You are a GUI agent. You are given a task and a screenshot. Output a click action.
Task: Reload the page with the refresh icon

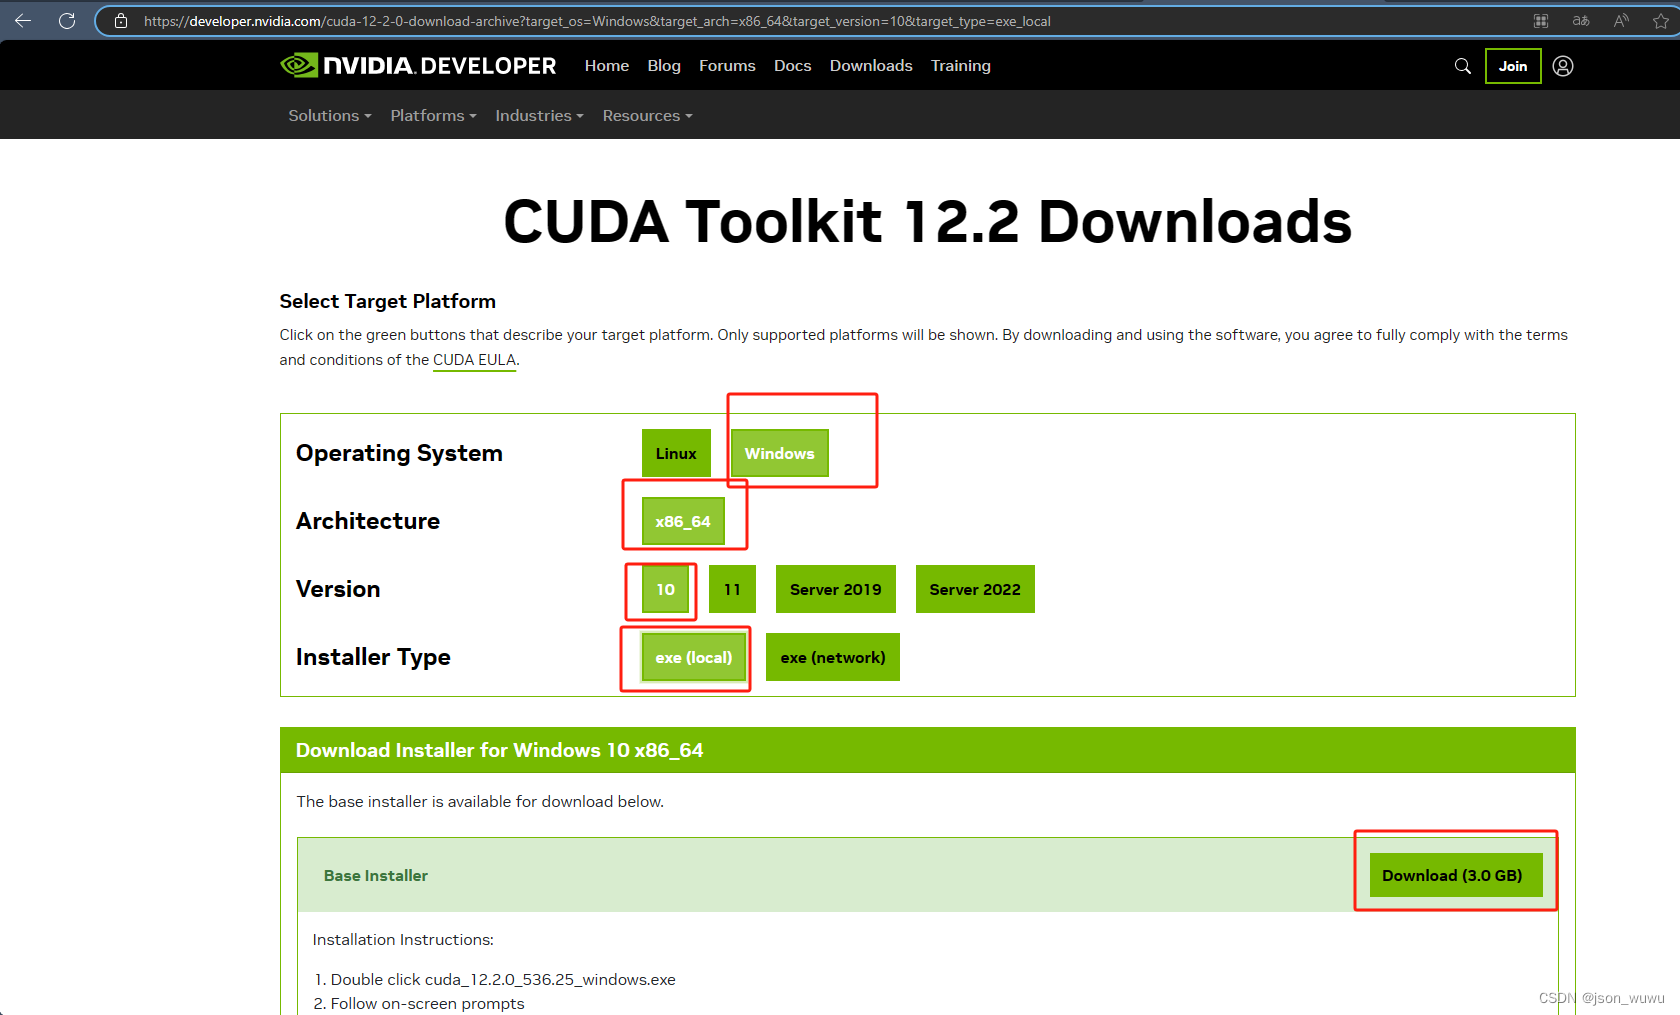pos(67,20)
